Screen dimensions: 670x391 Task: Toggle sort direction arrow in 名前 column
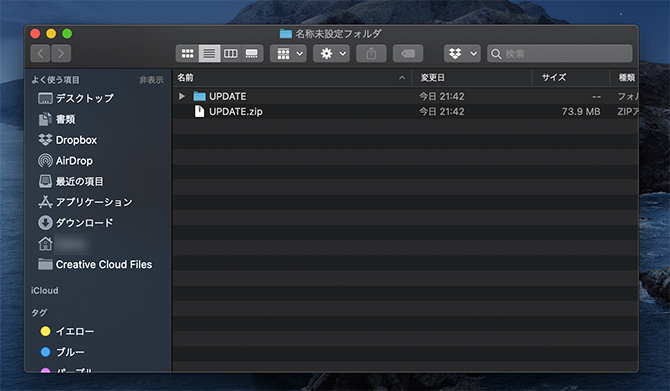pyautogui.click(x=402, y=78)
